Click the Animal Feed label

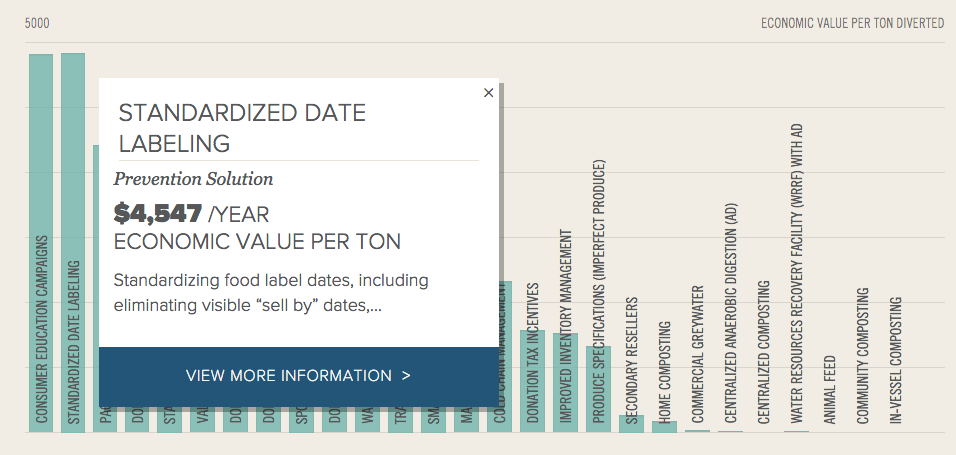tap(829, 390)
